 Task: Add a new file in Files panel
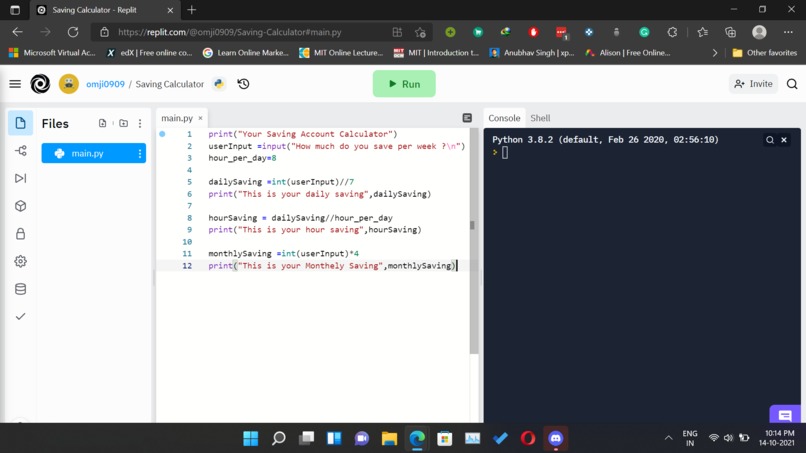pos(102,123)
